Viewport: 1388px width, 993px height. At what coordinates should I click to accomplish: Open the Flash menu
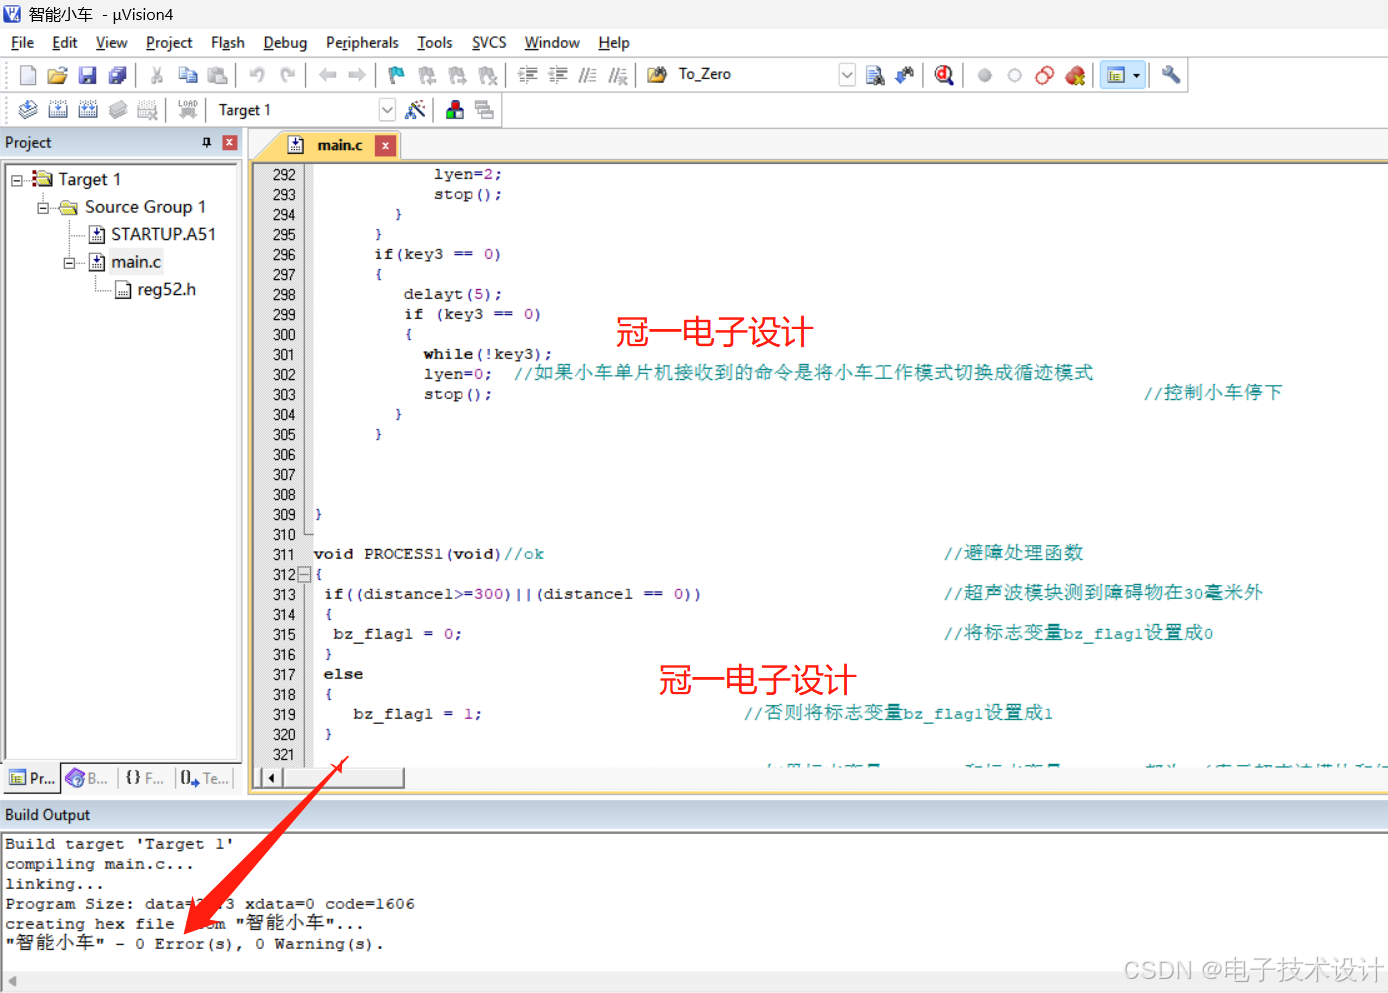(x=228, y=43)
